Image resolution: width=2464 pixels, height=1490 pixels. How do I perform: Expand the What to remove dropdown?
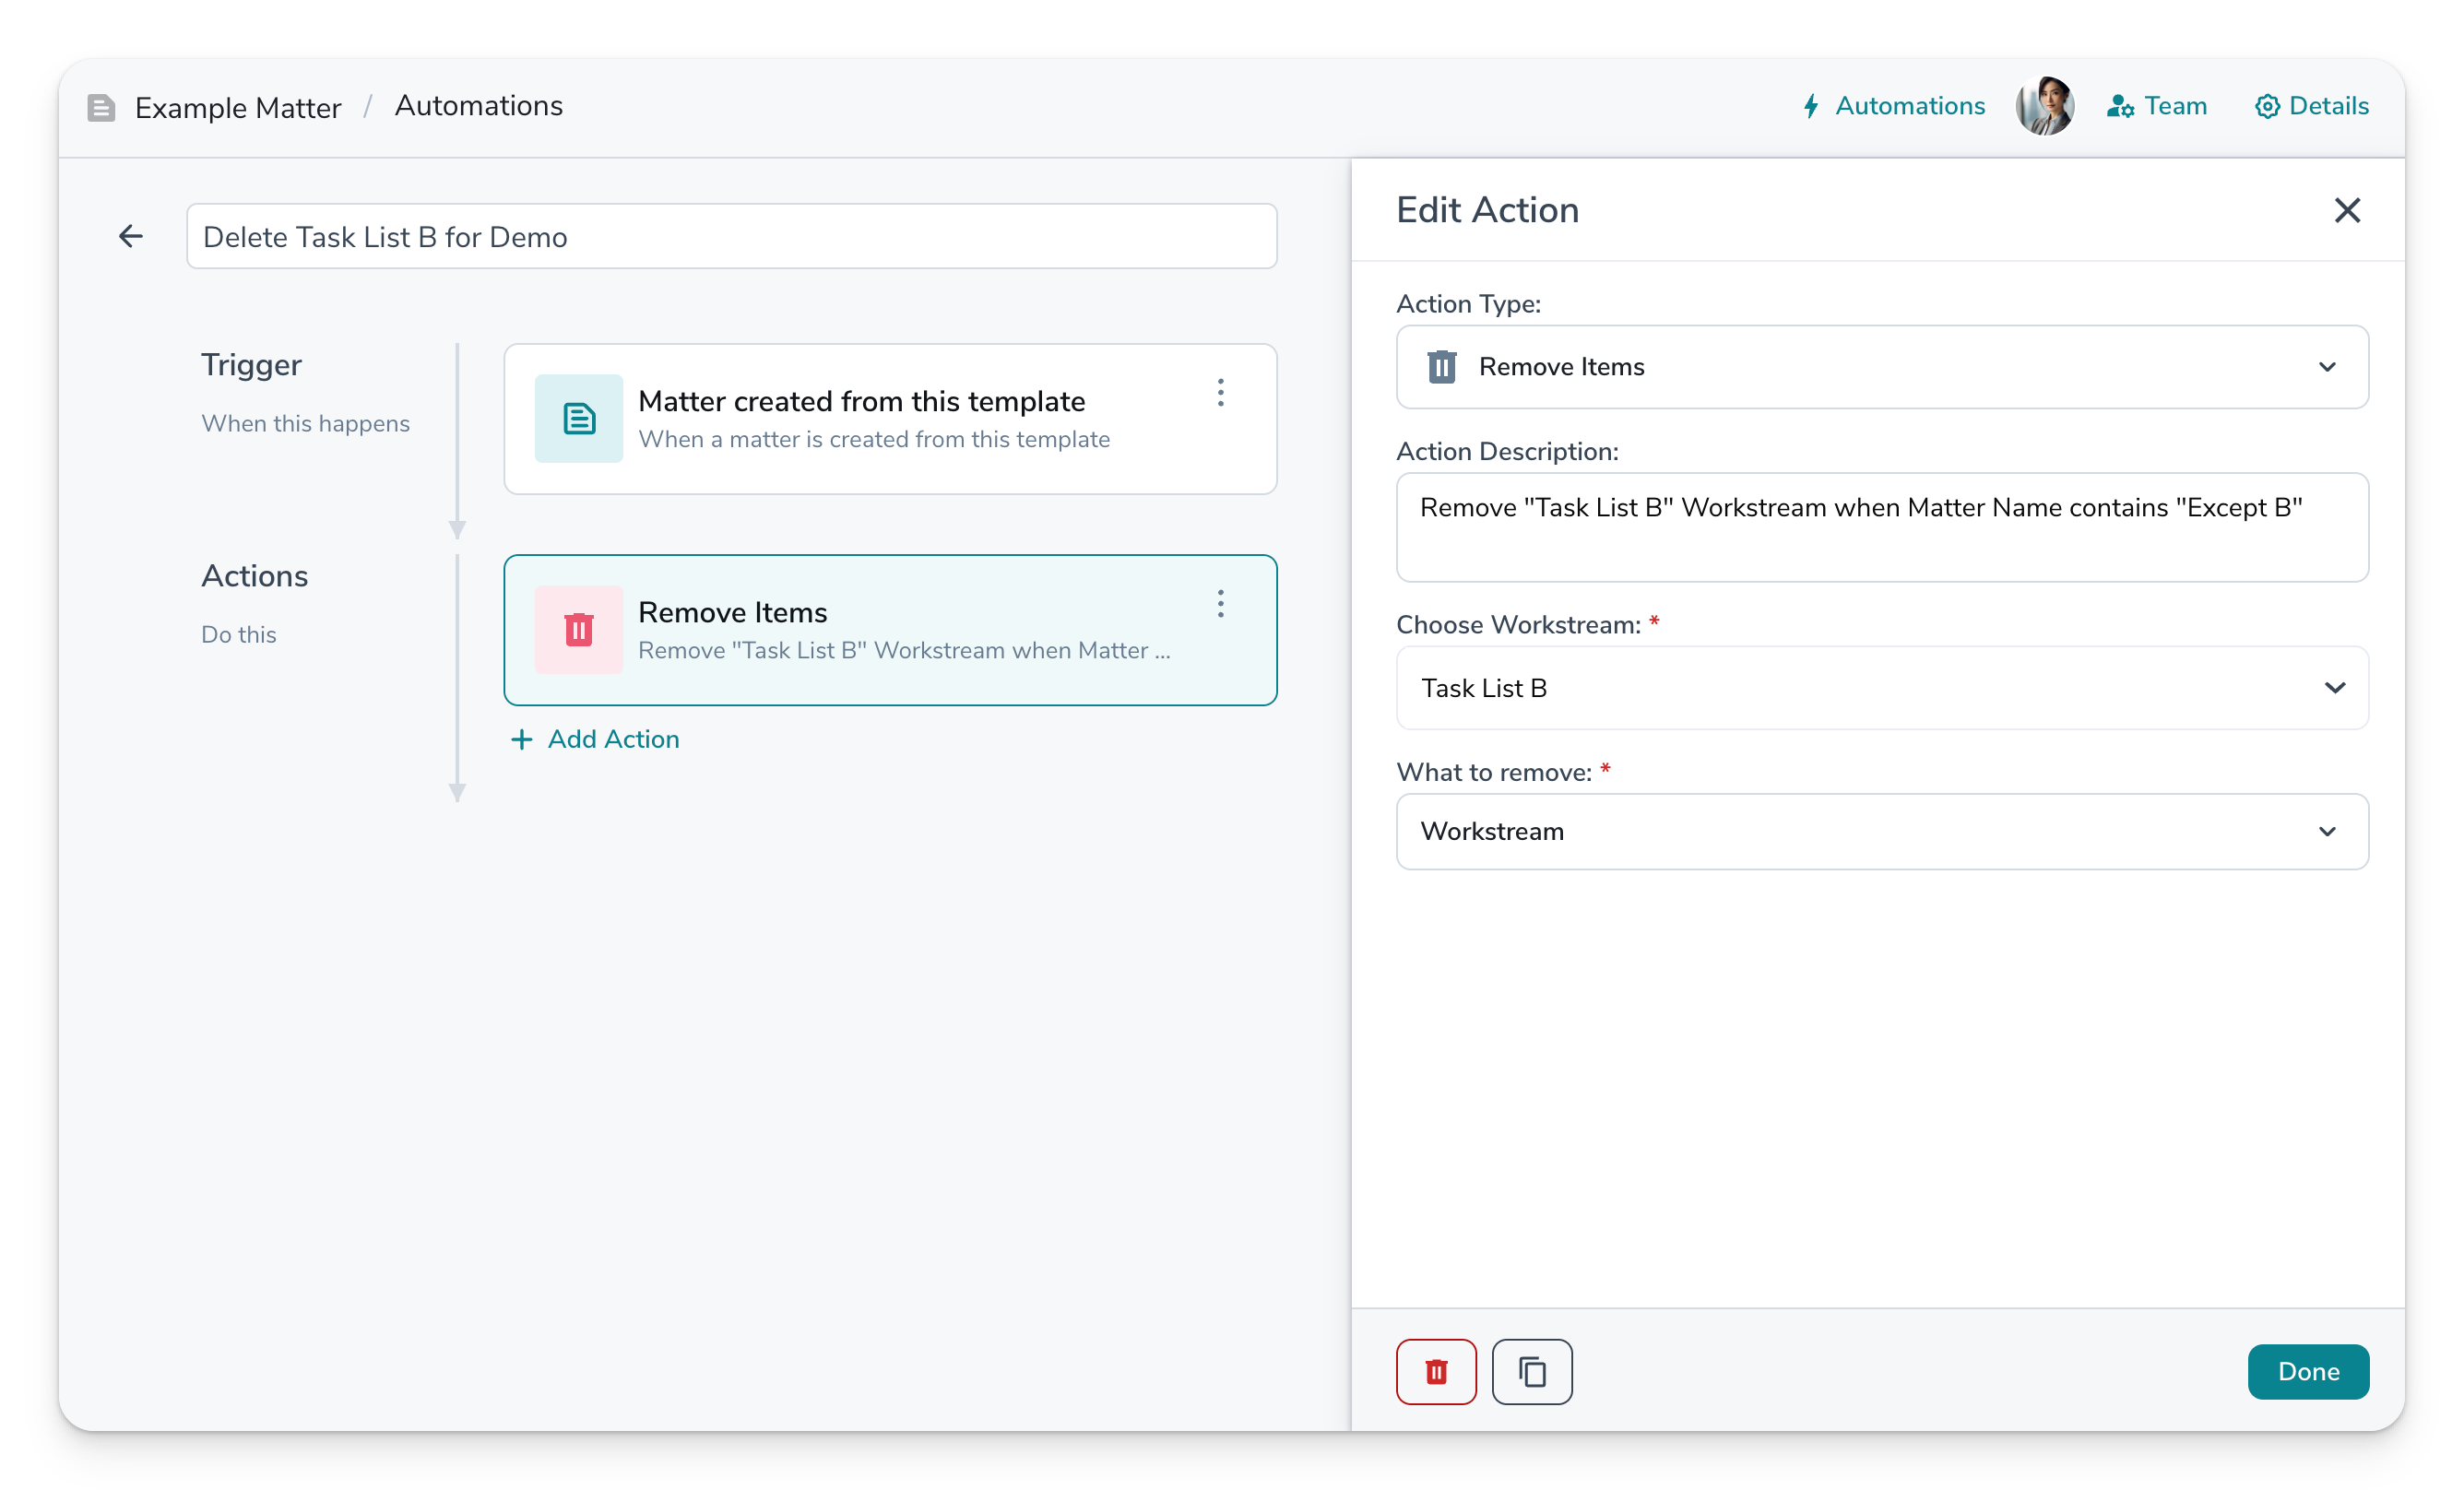1881,831
